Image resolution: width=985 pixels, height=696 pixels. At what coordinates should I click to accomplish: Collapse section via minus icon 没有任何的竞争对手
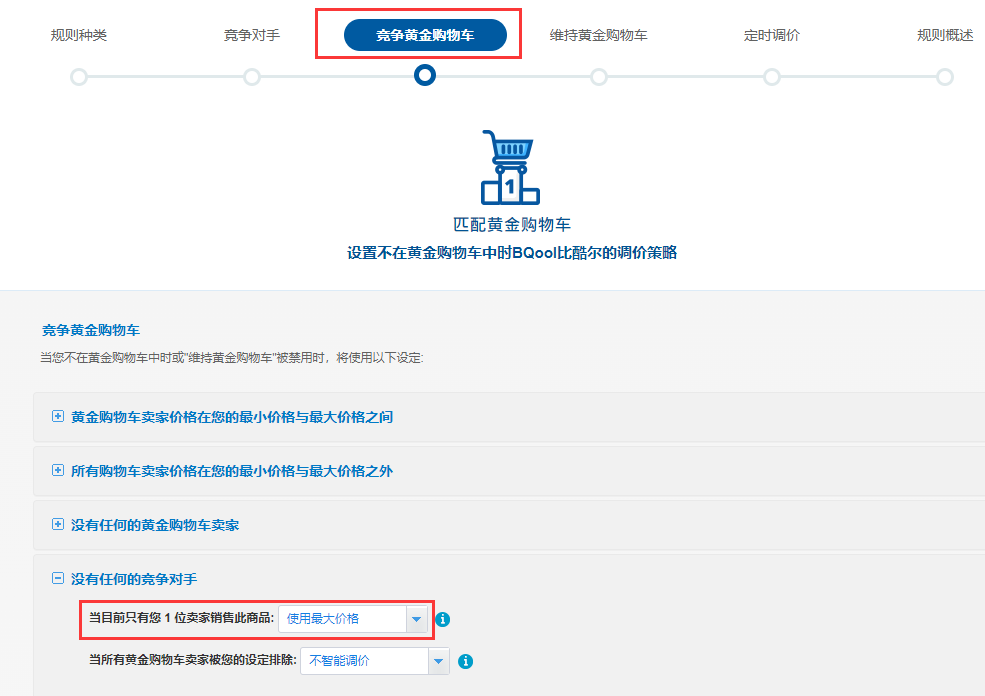[x=58, y=579]
